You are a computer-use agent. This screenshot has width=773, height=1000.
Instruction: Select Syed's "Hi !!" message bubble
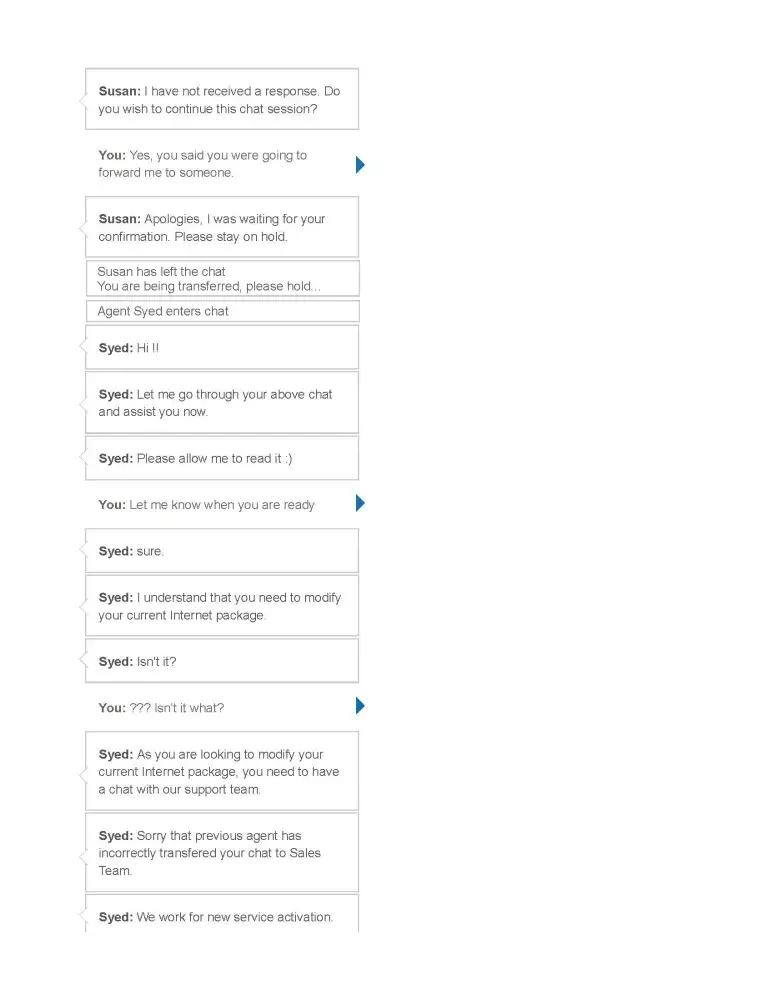click(x=221, y=348)
